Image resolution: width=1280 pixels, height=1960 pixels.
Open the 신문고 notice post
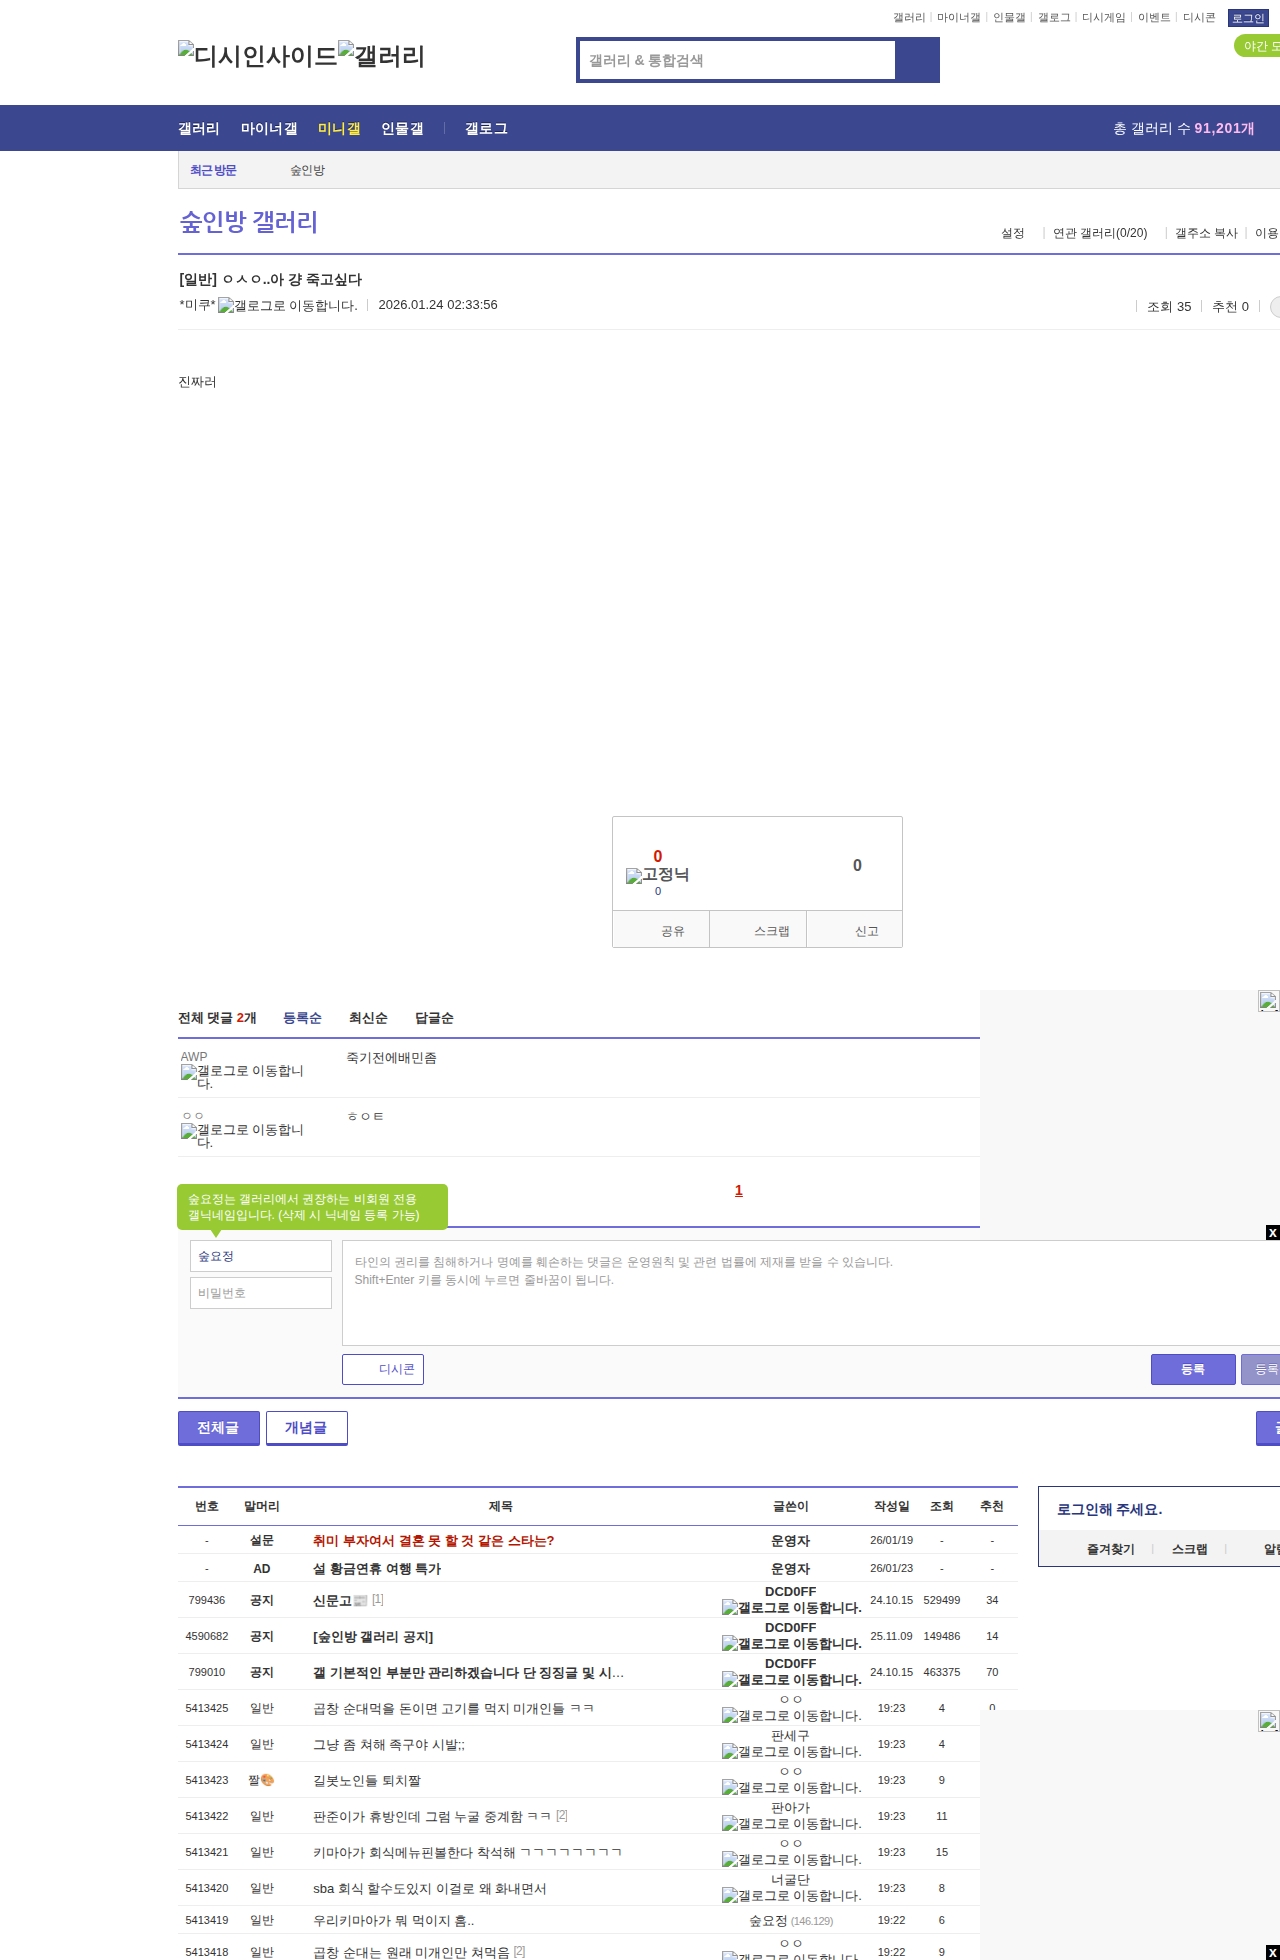coord(332,1600)
